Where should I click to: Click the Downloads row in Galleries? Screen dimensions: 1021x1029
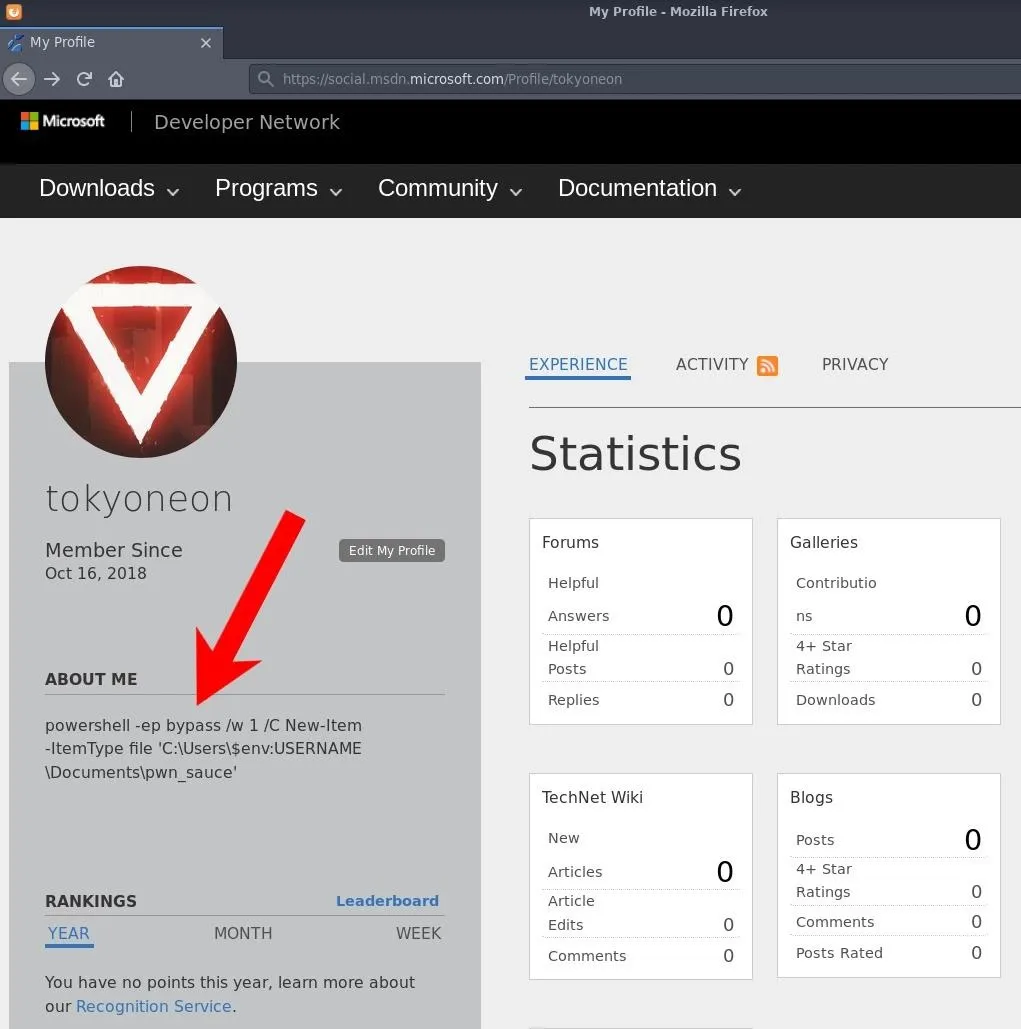[888, 700]
